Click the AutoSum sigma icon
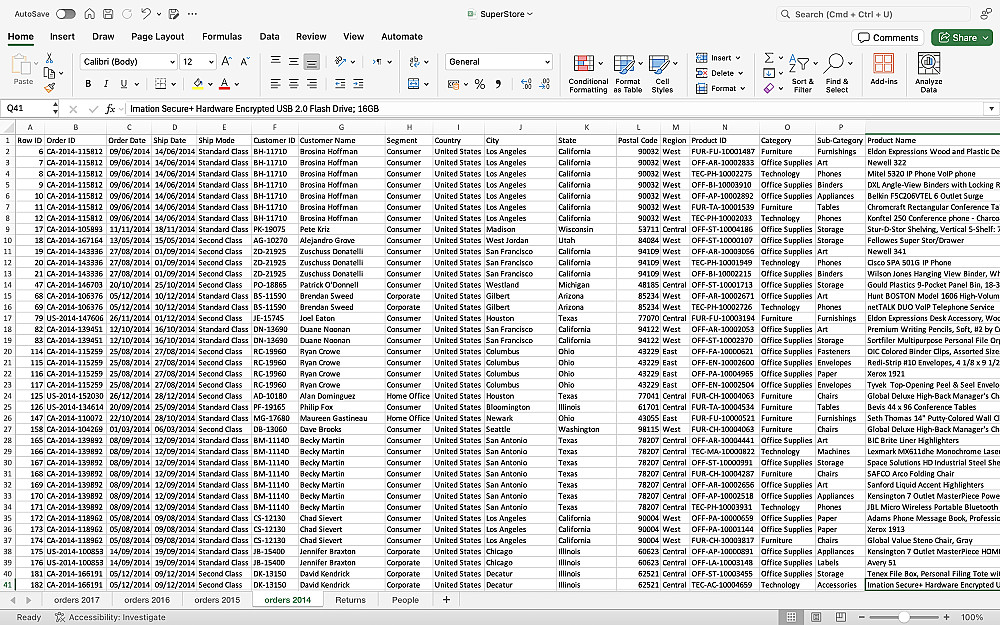This screenshot has width=1000, height=625. pyautogui.click(x=769, y=57)
